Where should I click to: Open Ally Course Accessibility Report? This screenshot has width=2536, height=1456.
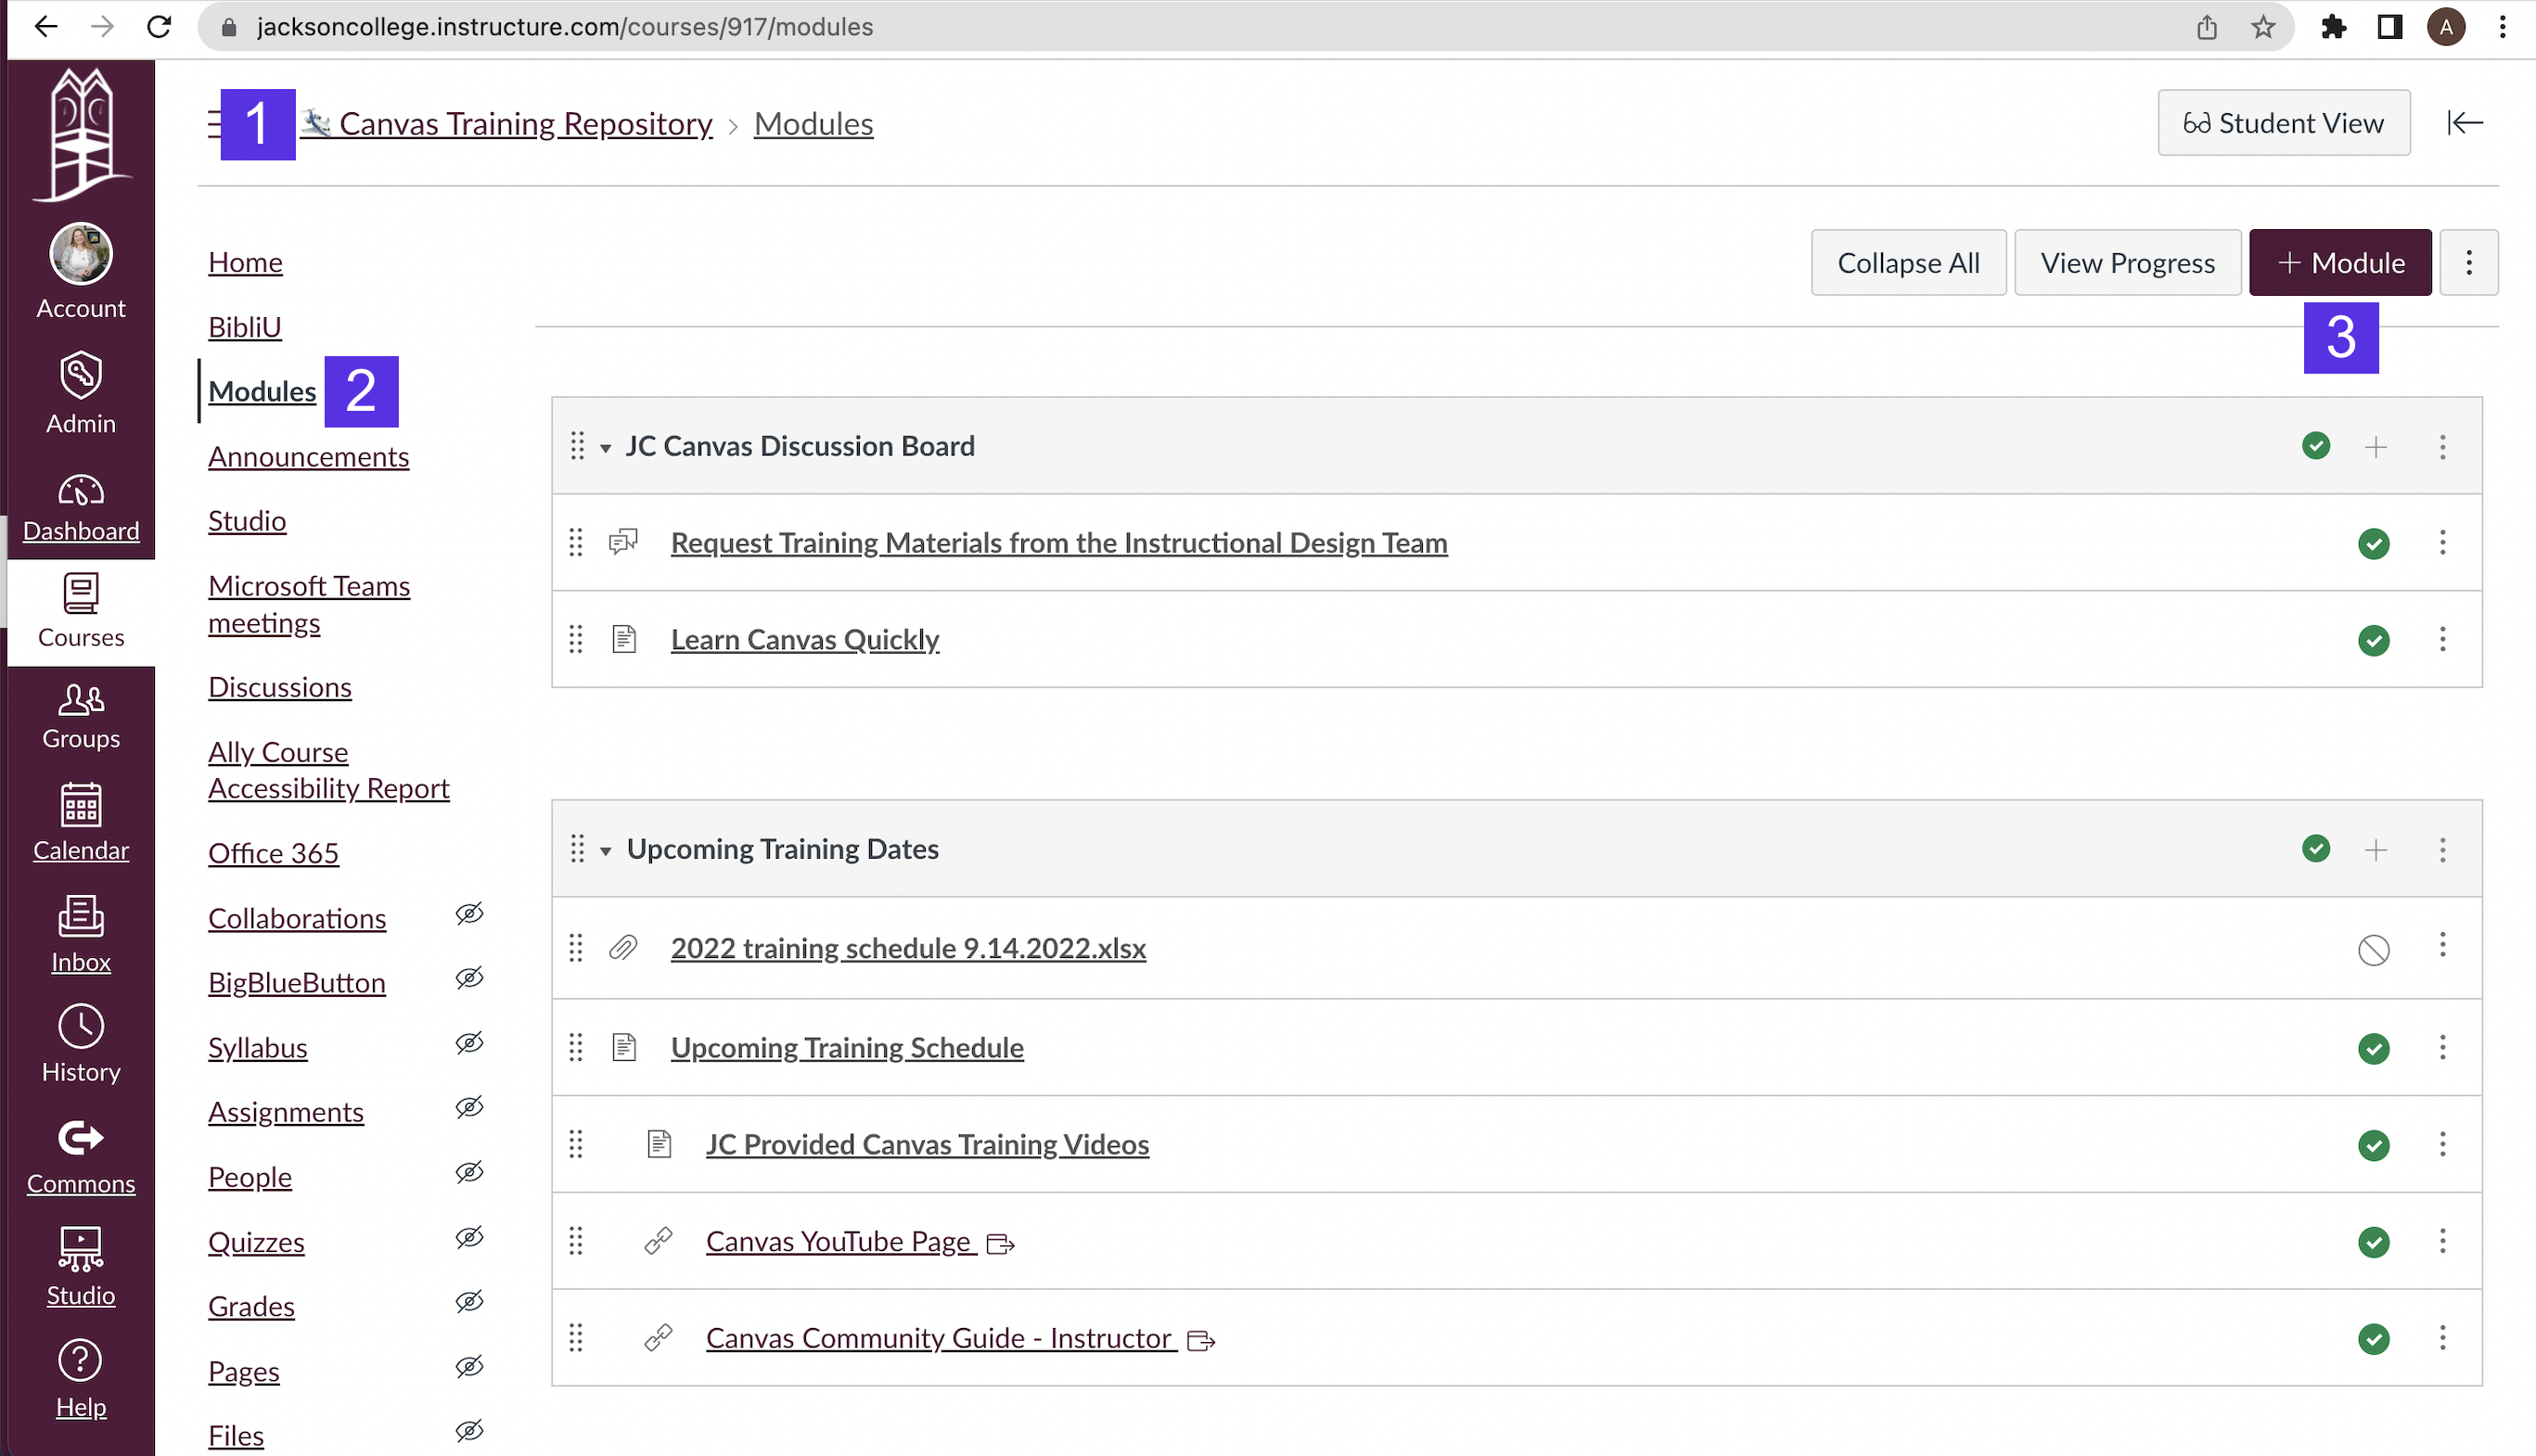(329, 770)
